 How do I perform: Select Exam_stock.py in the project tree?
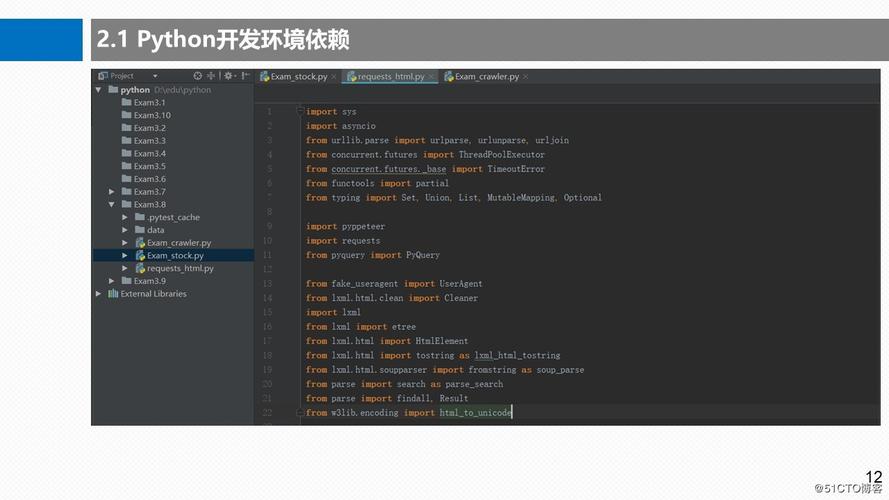point(175,256)
